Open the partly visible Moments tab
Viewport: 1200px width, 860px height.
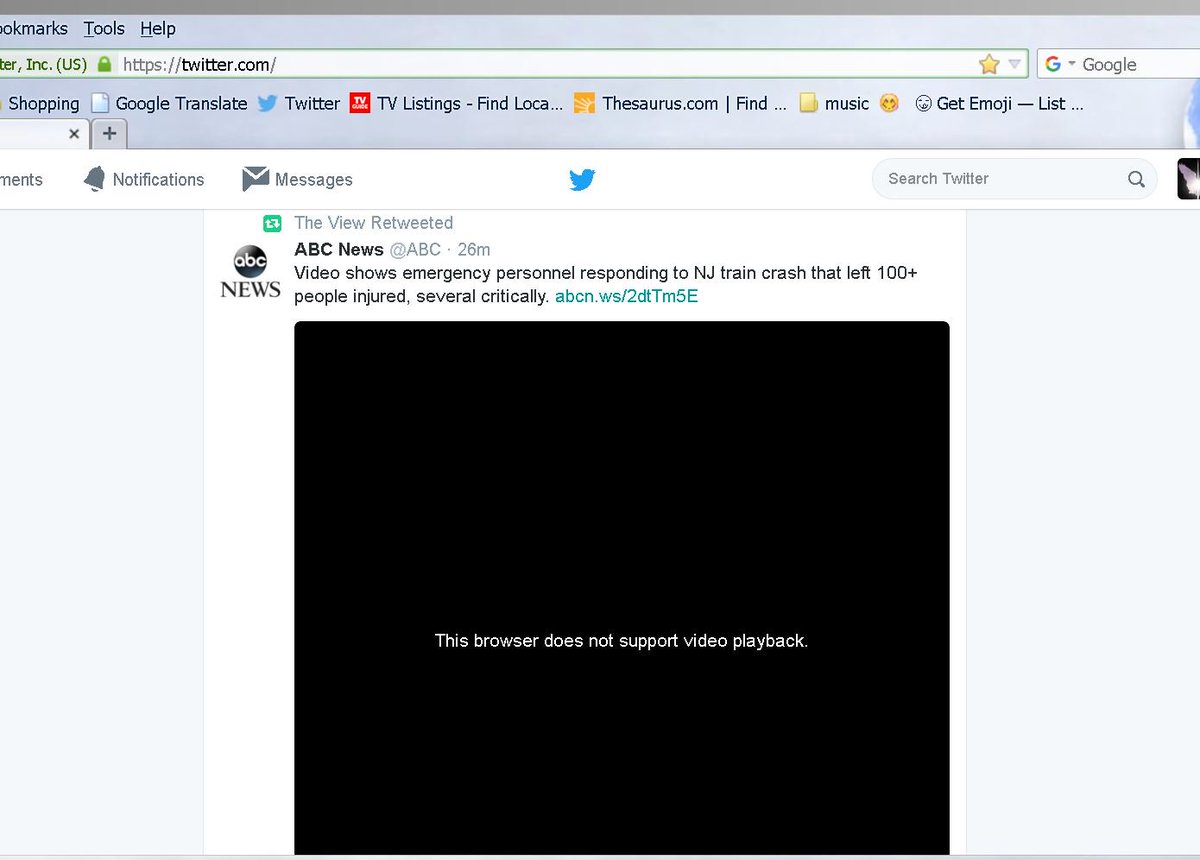click(21, 179)
